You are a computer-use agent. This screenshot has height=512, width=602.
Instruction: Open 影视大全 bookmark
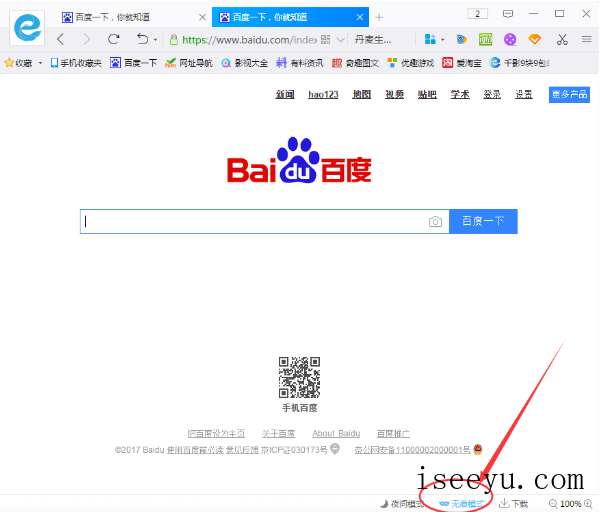(x=245, y=63)
